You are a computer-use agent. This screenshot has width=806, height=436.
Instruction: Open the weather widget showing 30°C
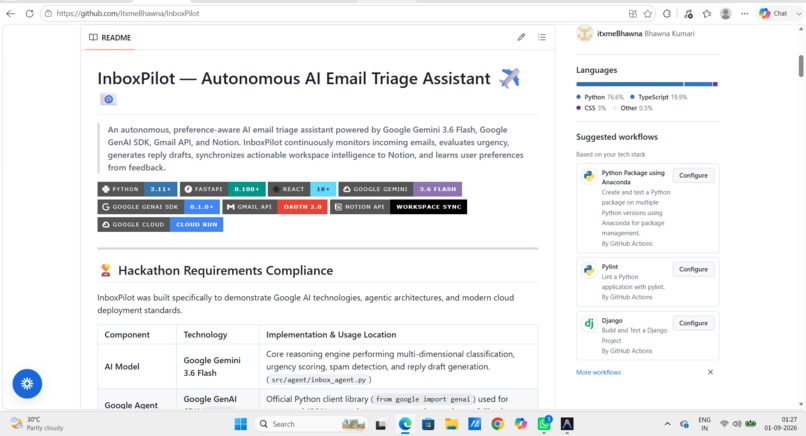pos(36,424)
